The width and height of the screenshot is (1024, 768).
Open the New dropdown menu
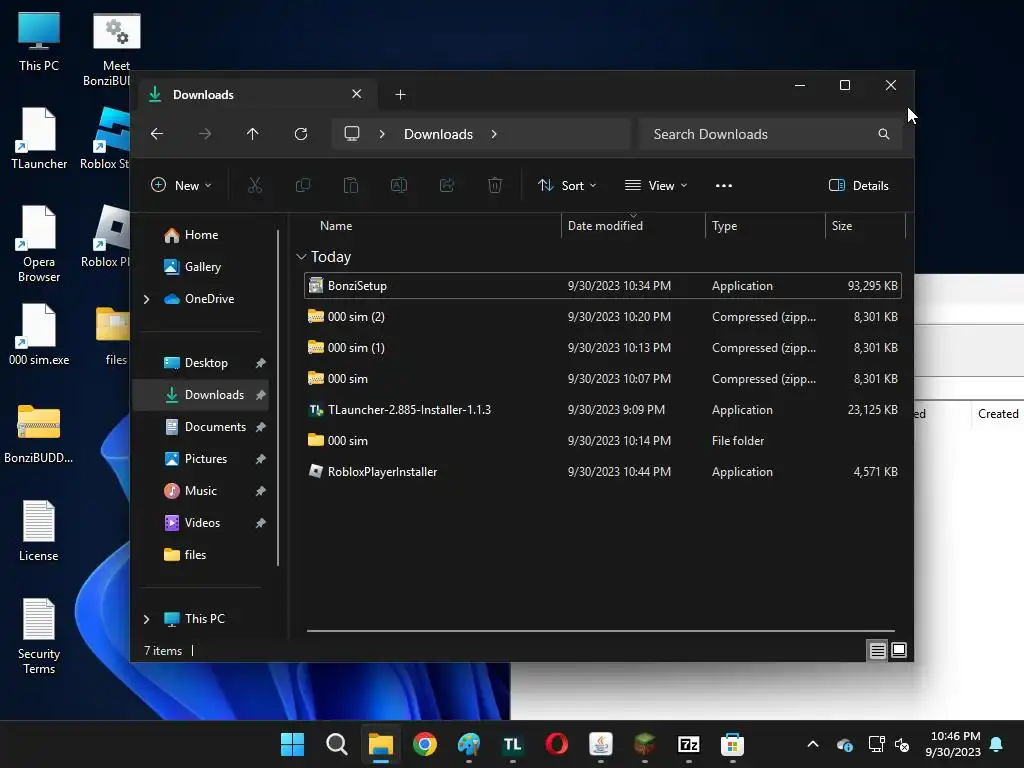point(181,185)
